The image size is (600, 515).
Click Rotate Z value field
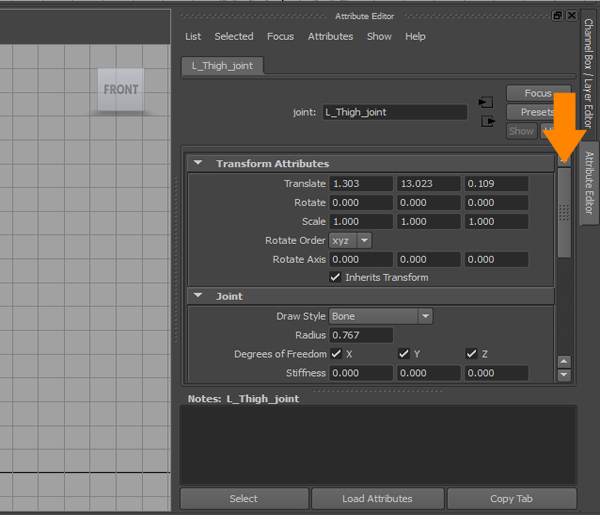(x=496, y=202)
